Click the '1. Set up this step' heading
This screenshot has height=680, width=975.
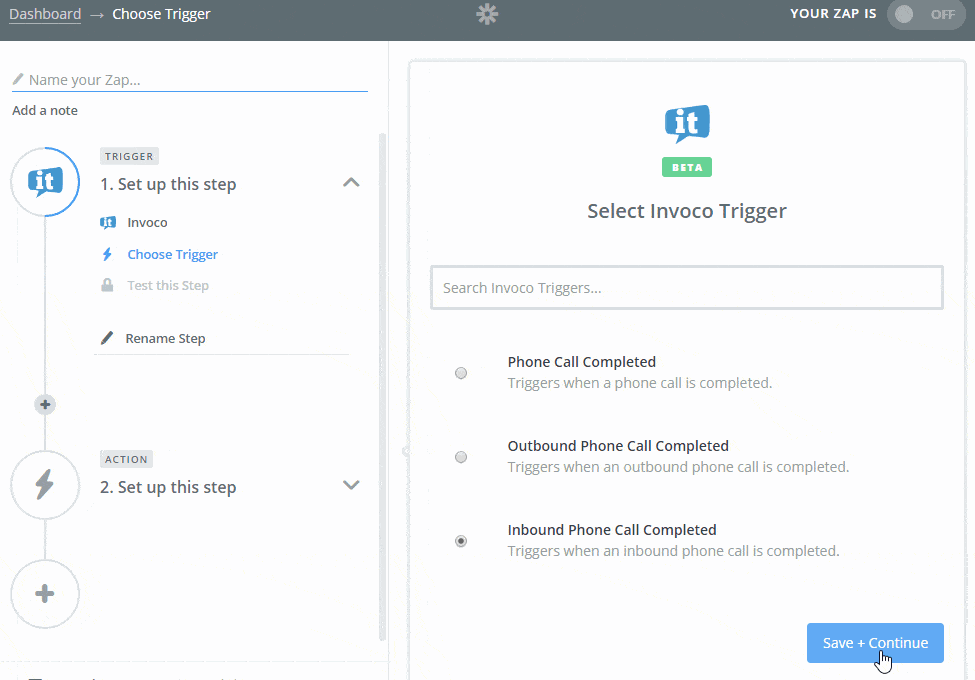[x=168, y=184]
